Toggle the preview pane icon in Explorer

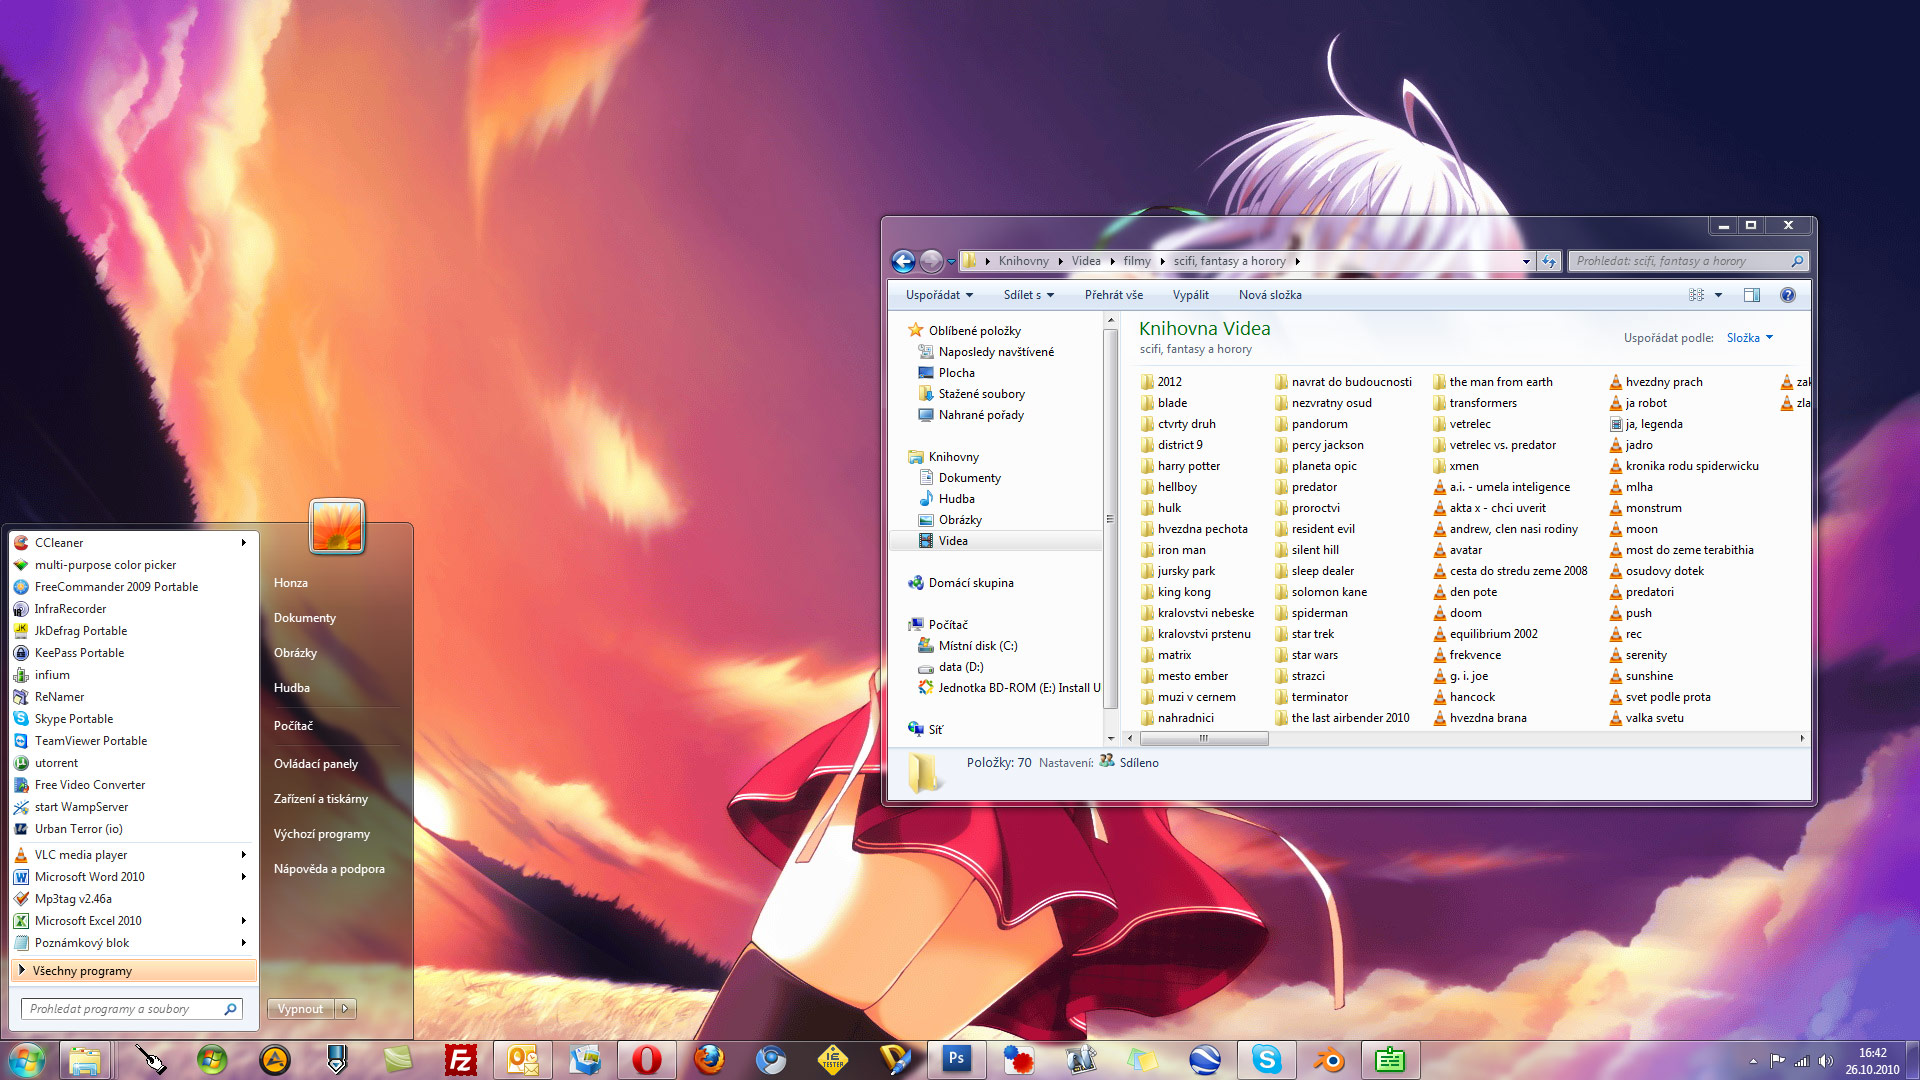click(x=1752, y=295)
